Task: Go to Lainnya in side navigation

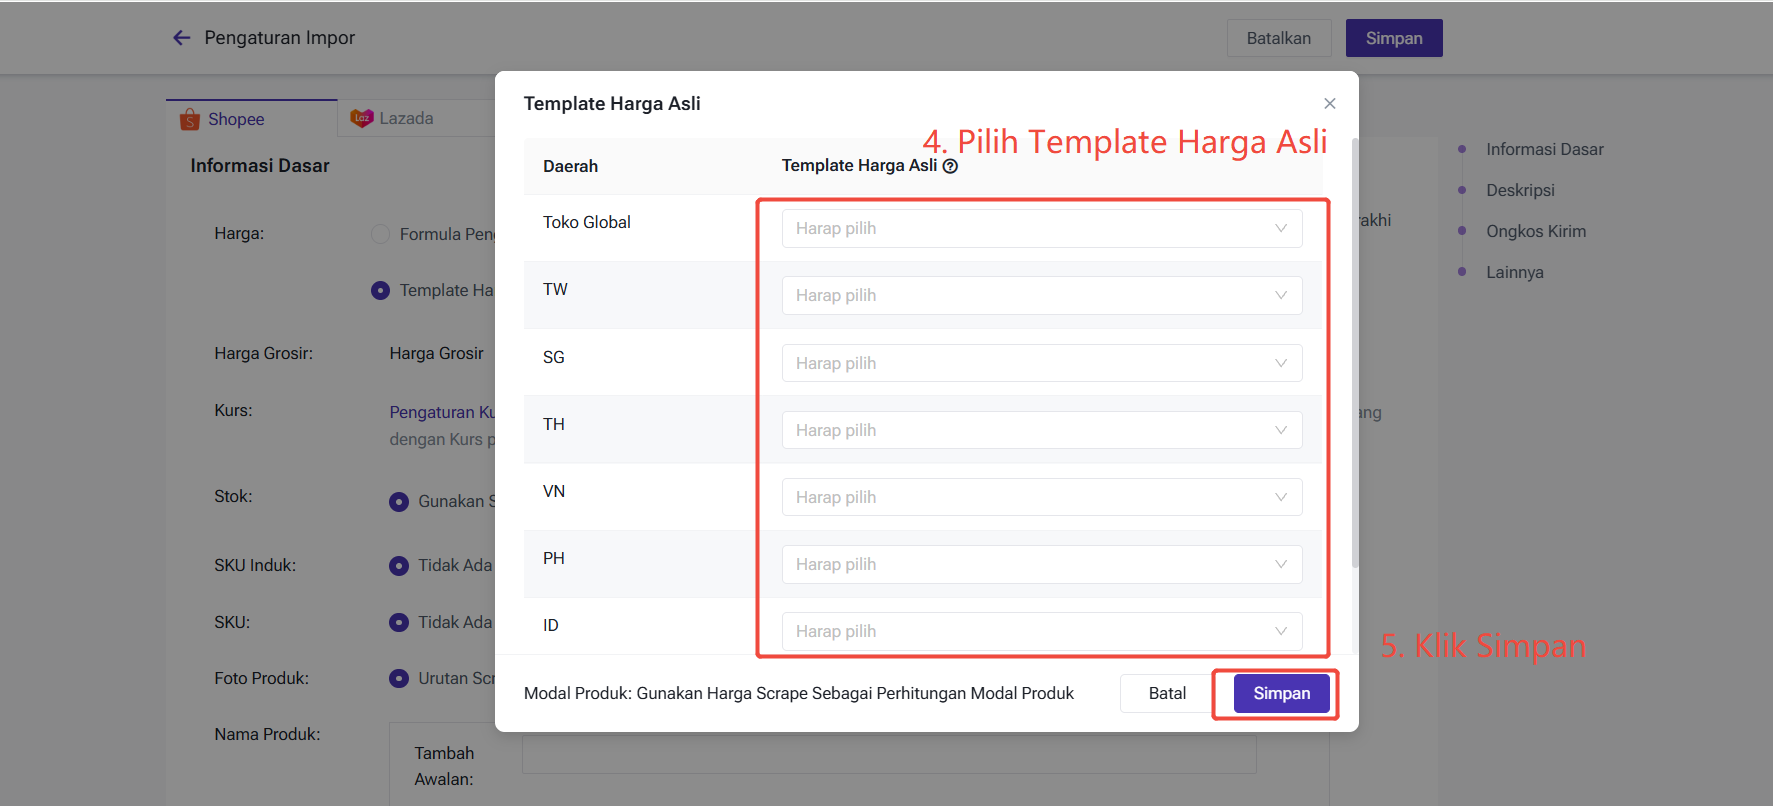Action: (x=1514, y=272)
